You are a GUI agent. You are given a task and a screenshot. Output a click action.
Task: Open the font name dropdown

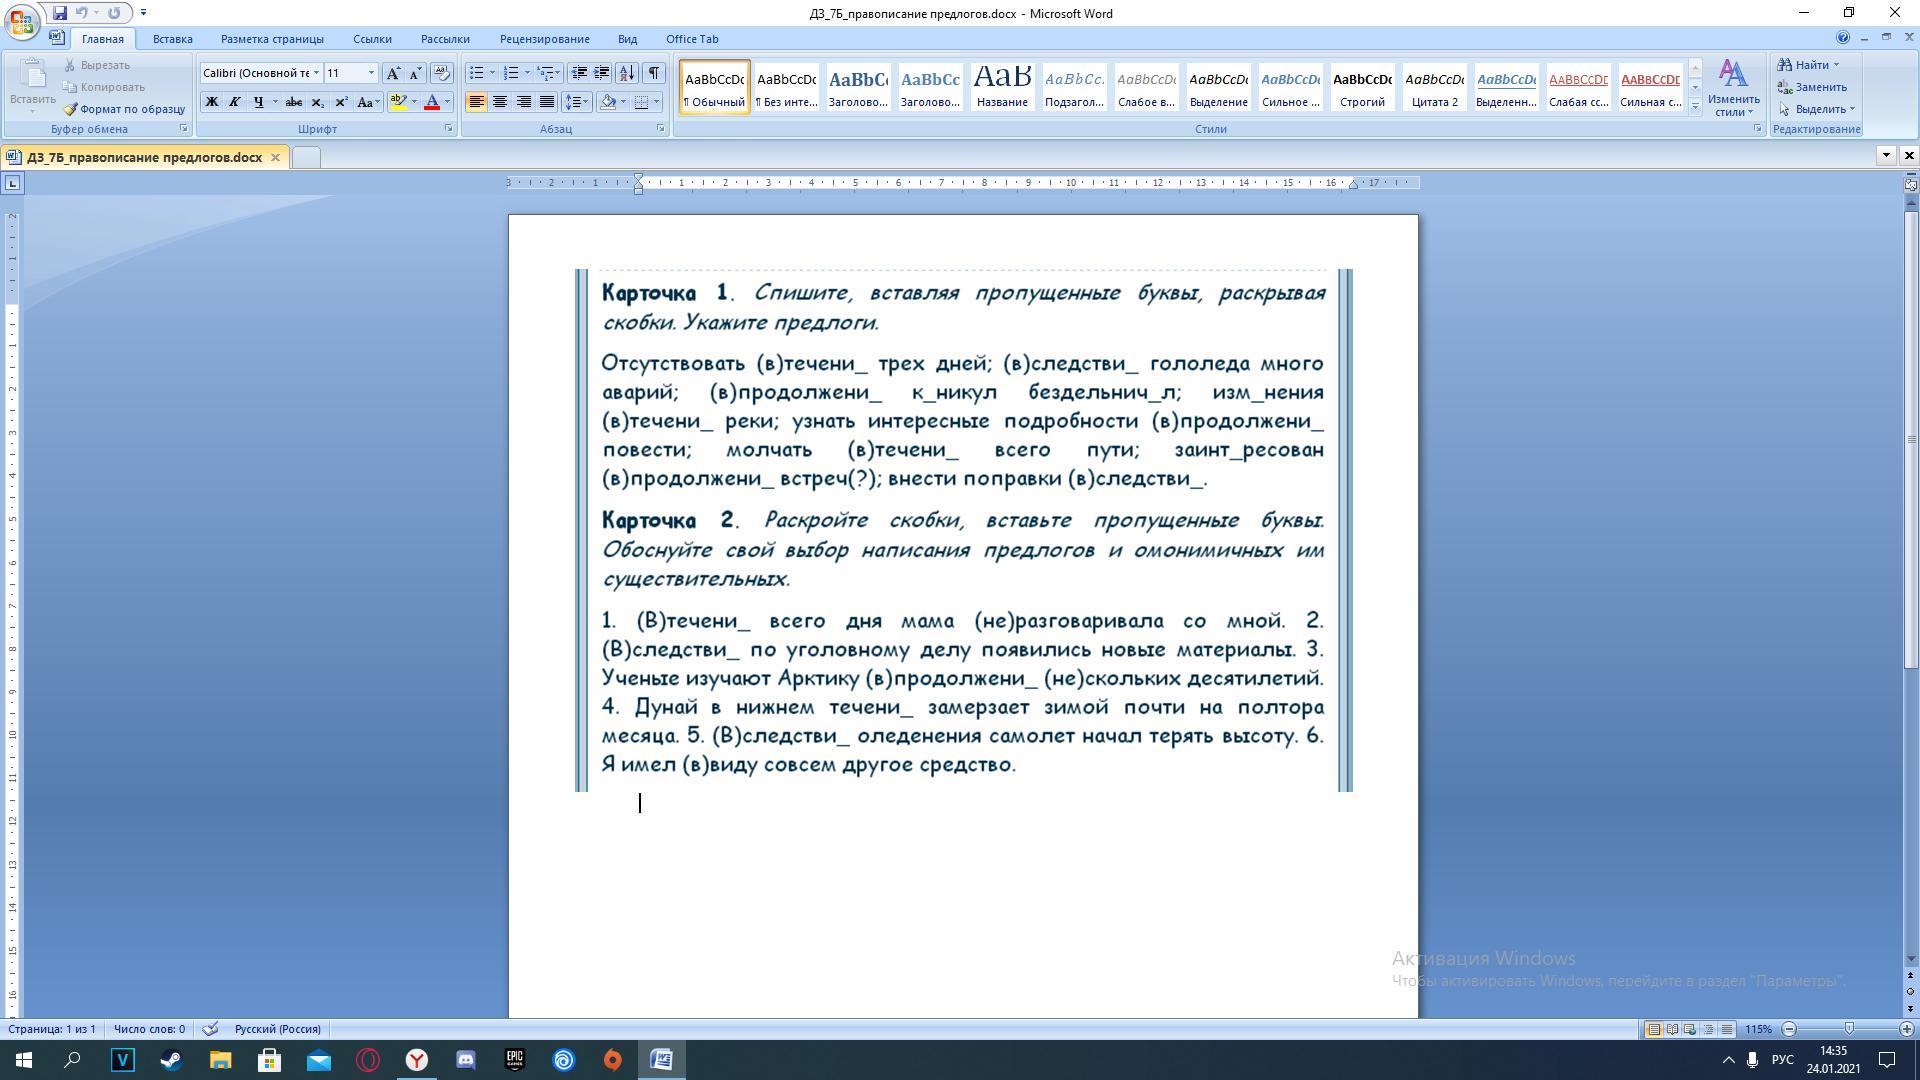click(316, 73)
